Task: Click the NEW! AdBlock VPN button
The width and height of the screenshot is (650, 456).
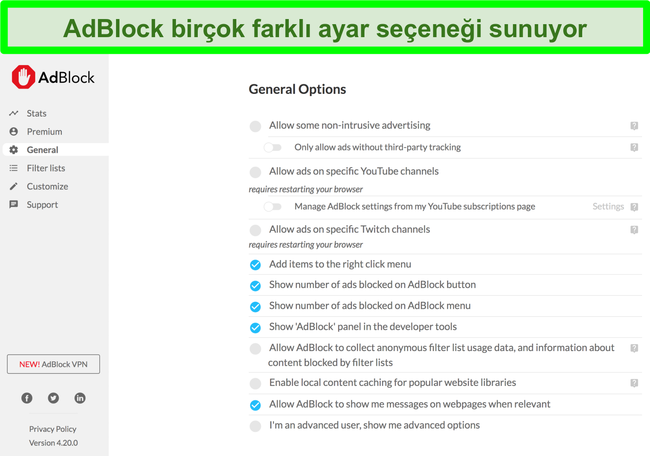Action: coord(53,364)
